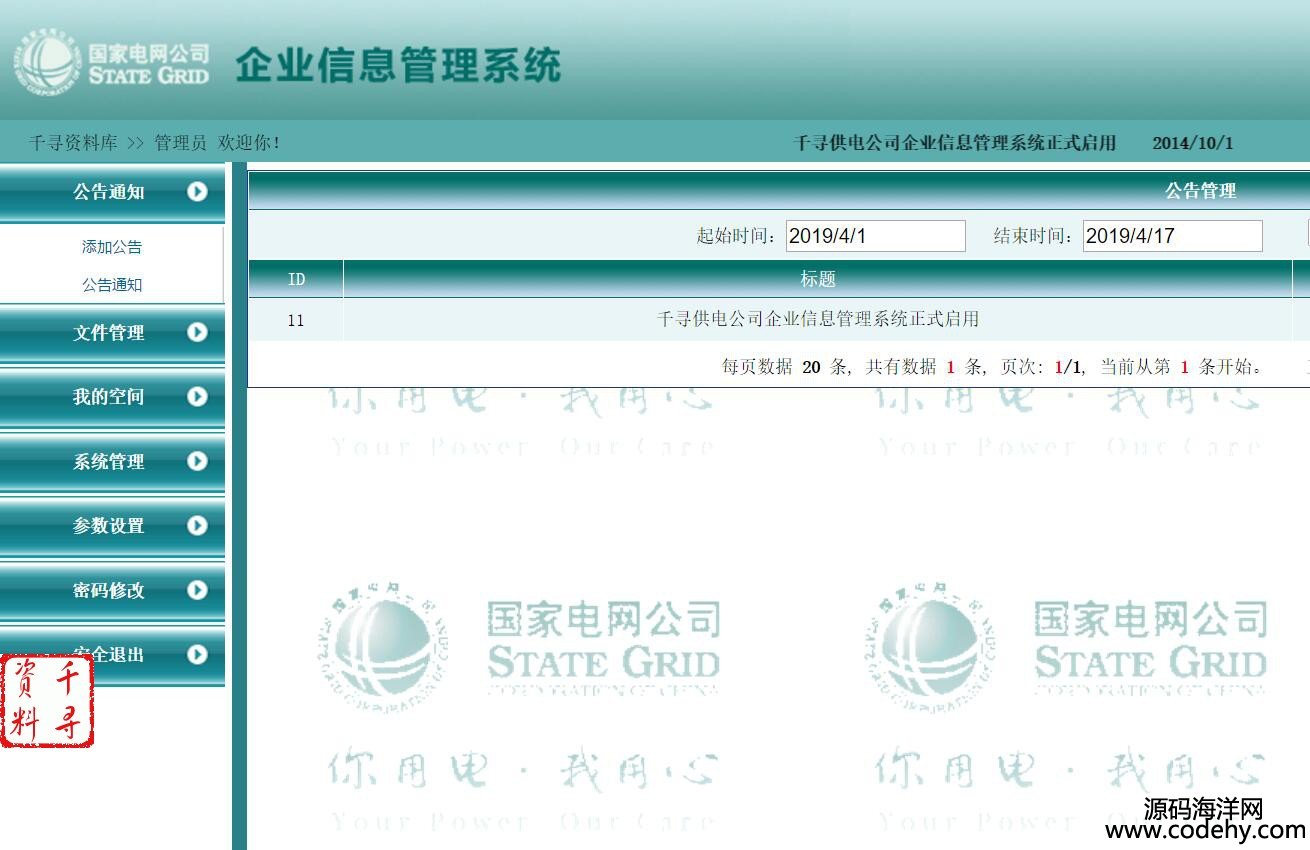Click the 公告管理 panel title
The width and height of the screenshot is (1310, 850).
(1200, 191)
